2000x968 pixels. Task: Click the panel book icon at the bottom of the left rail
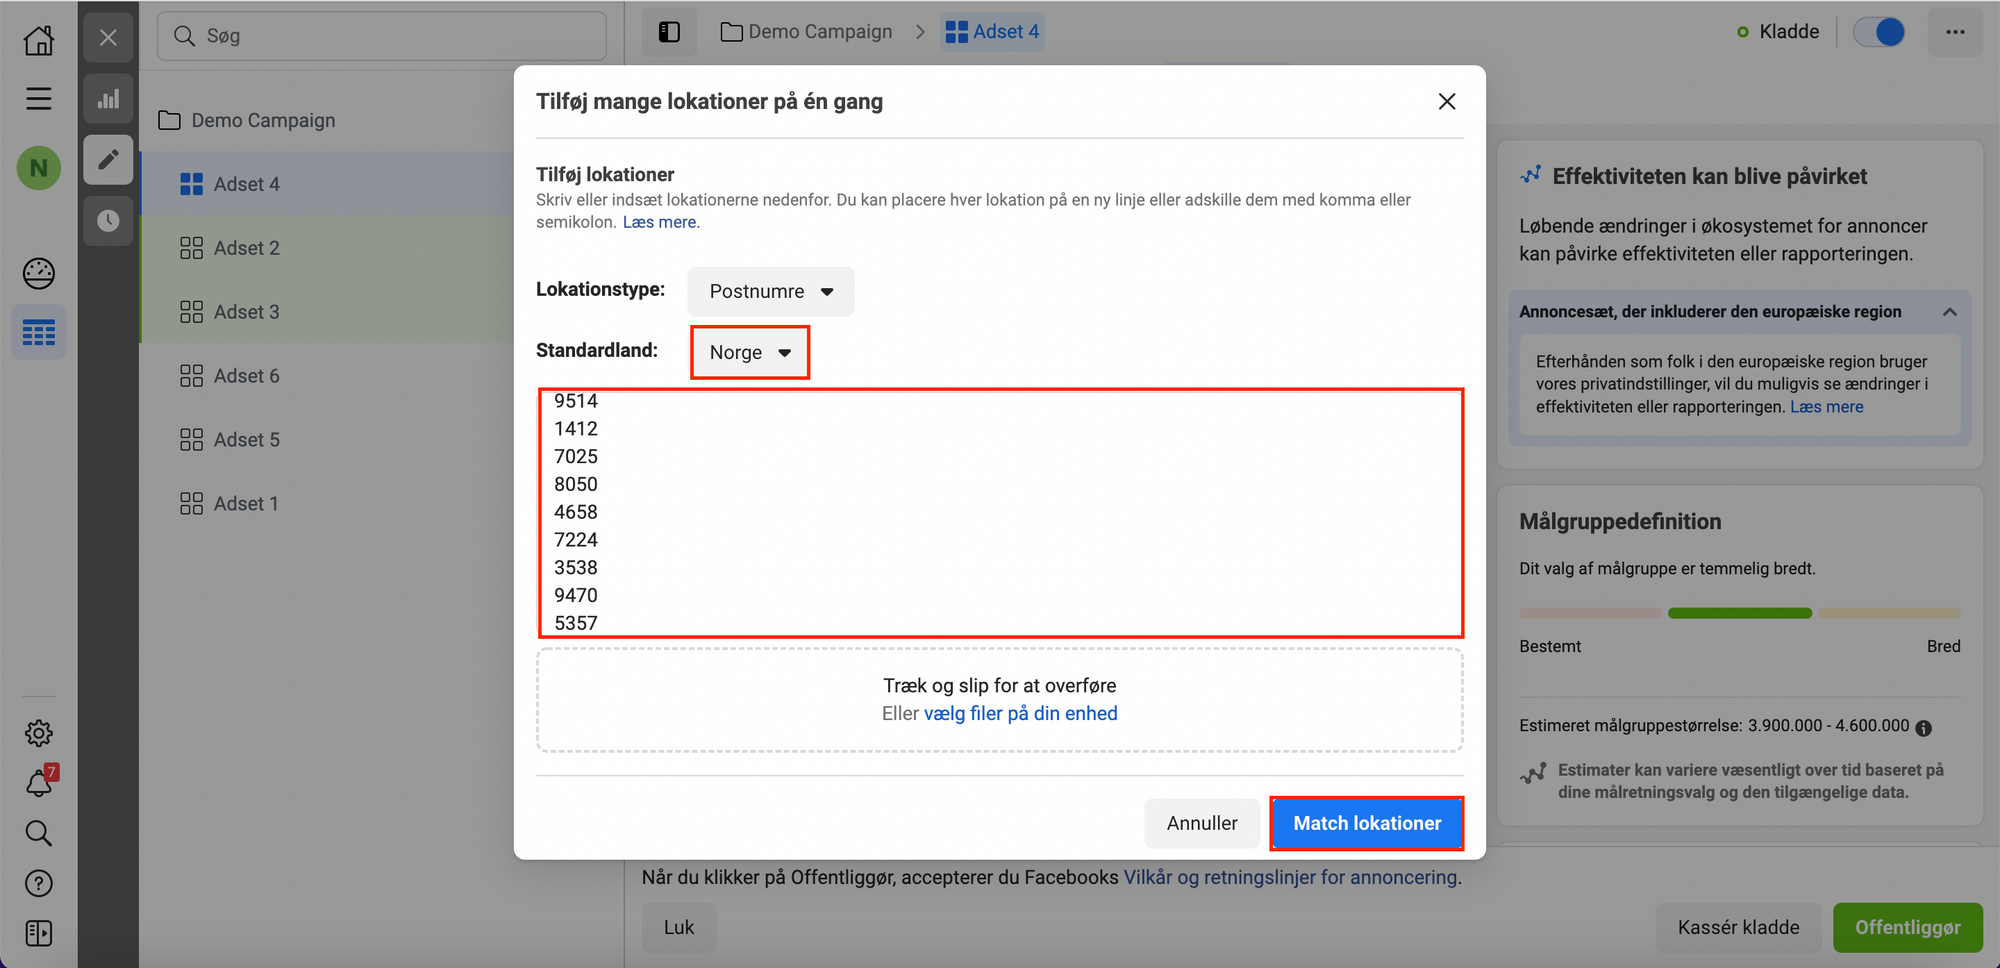tap(39, 933)
